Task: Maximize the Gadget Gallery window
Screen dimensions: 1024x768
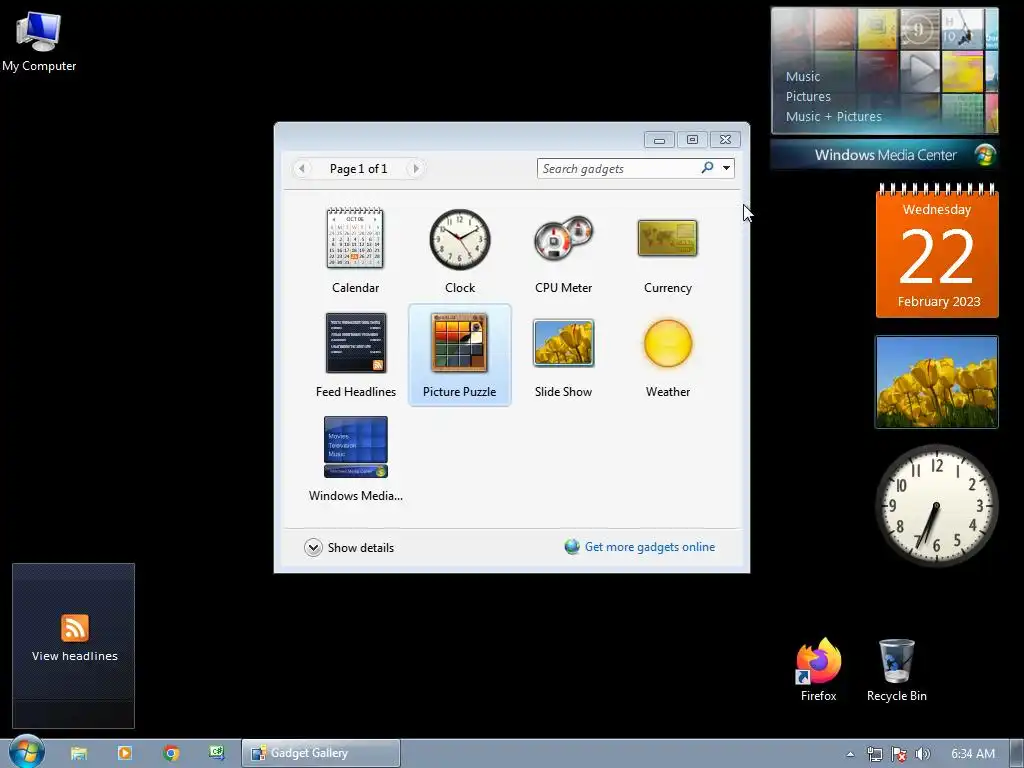Action: click(692, 140)
